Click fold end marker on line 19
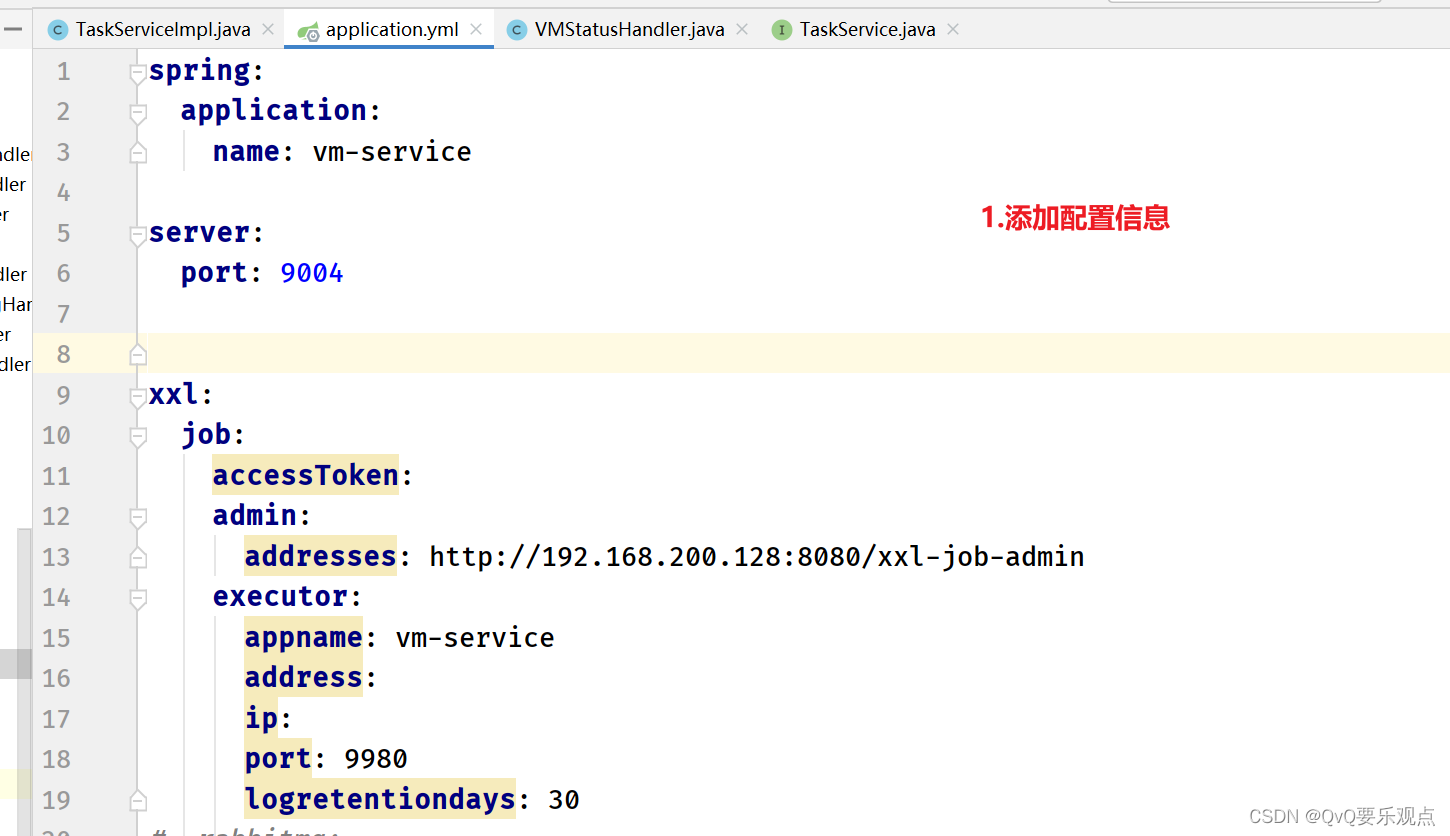 pyautogui.click(x=138, y=800)
